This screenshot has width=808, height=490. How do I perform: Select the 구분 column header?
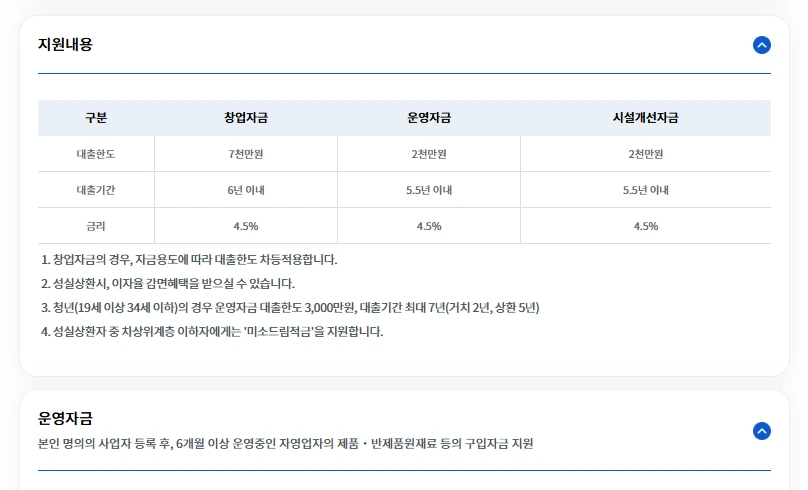[96, 117]
